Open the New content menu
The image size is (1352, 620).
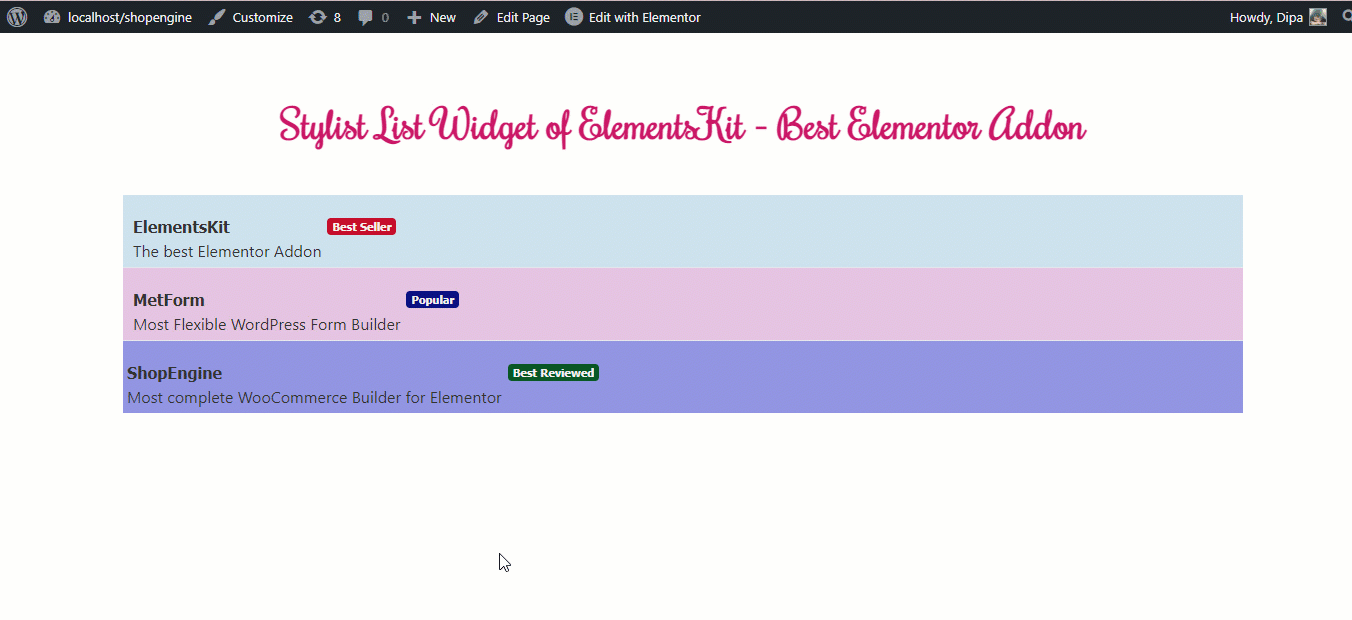431,17
